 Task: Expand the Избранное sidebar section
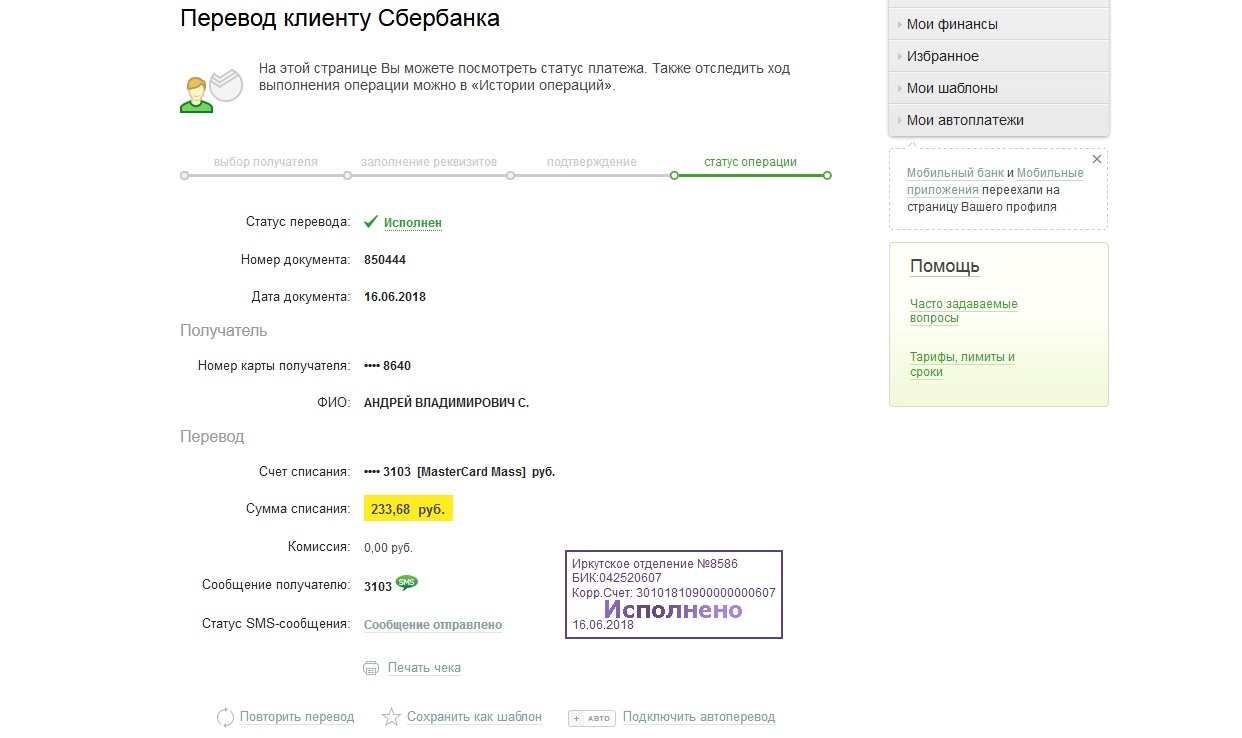tap(942, 56)
